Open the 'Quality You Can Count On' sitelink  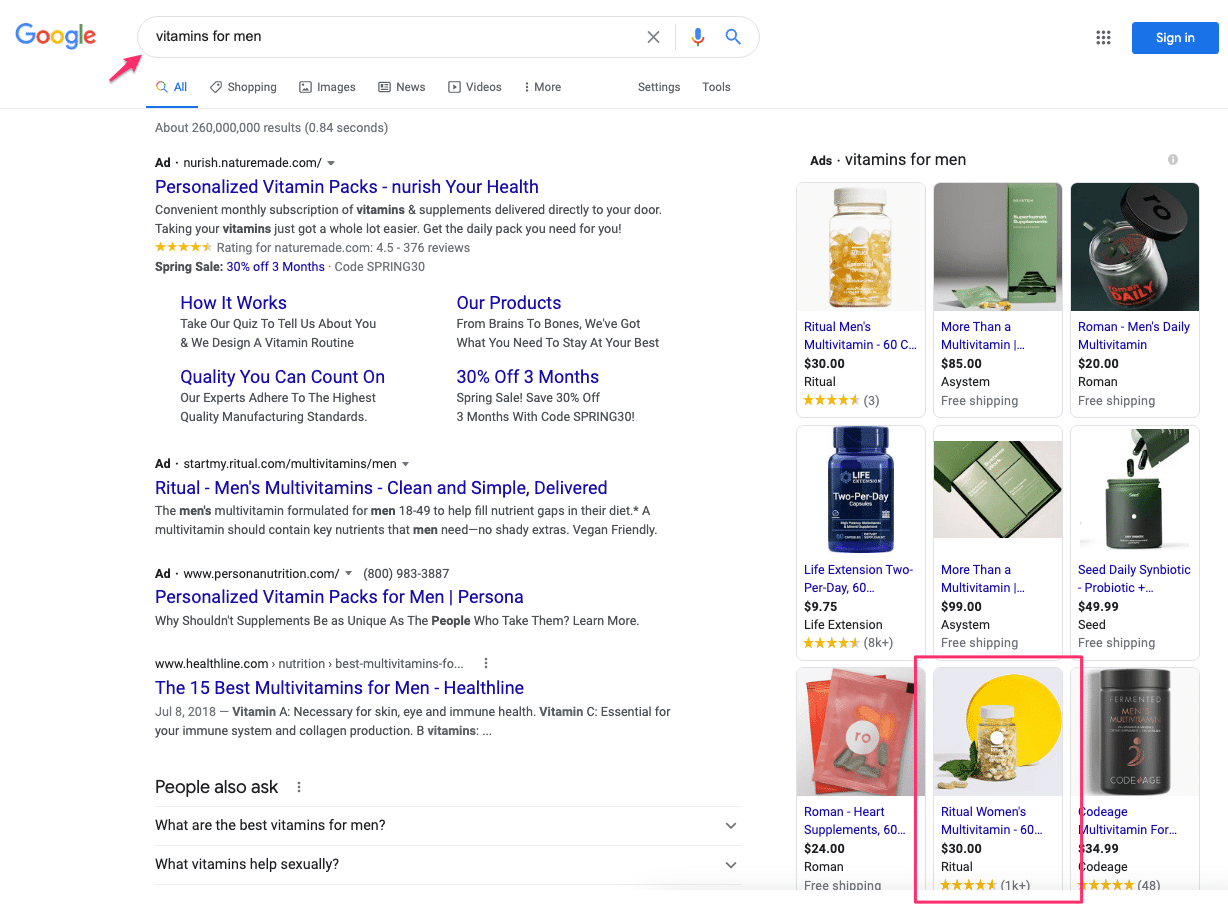click(x=282, y=377)
